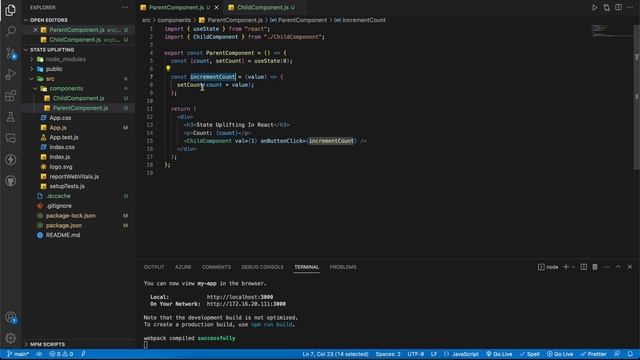
Task: Close the ParentComponent.js tab
Action: (x=217, y=7)
